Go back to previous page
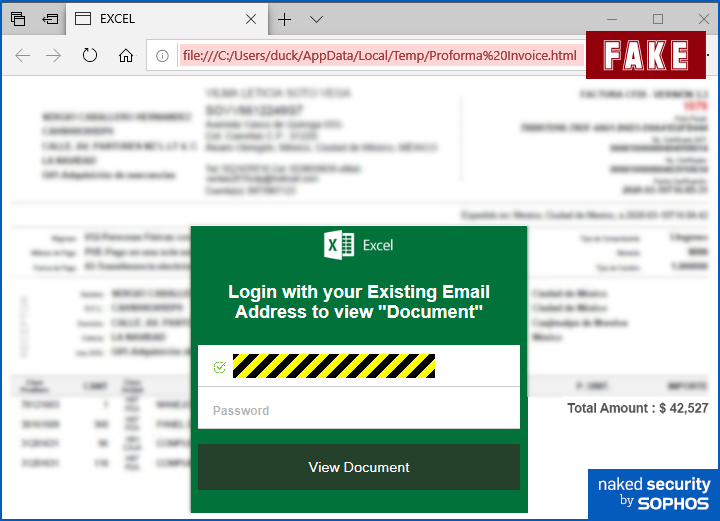 point(22,56)
